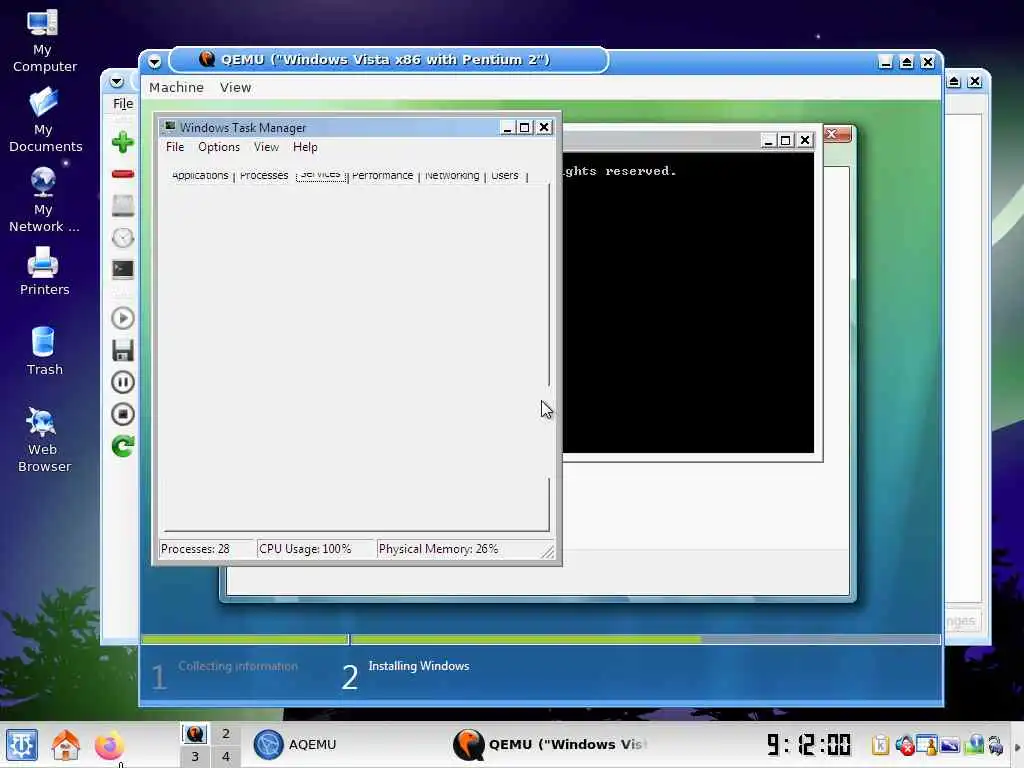This screenshot has width=1024, height=768.
Task: Click the Klipper clipboard tray icon
Action: [880, 744]
